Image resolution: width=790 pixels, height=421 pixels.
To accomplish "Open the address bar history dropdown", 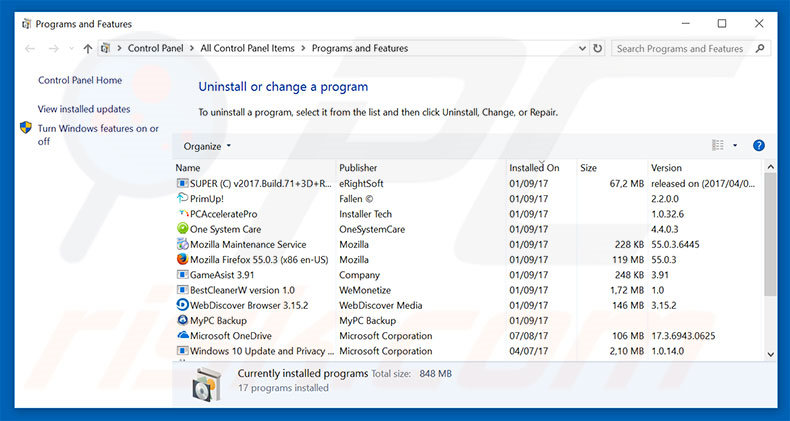I will 582,48.
